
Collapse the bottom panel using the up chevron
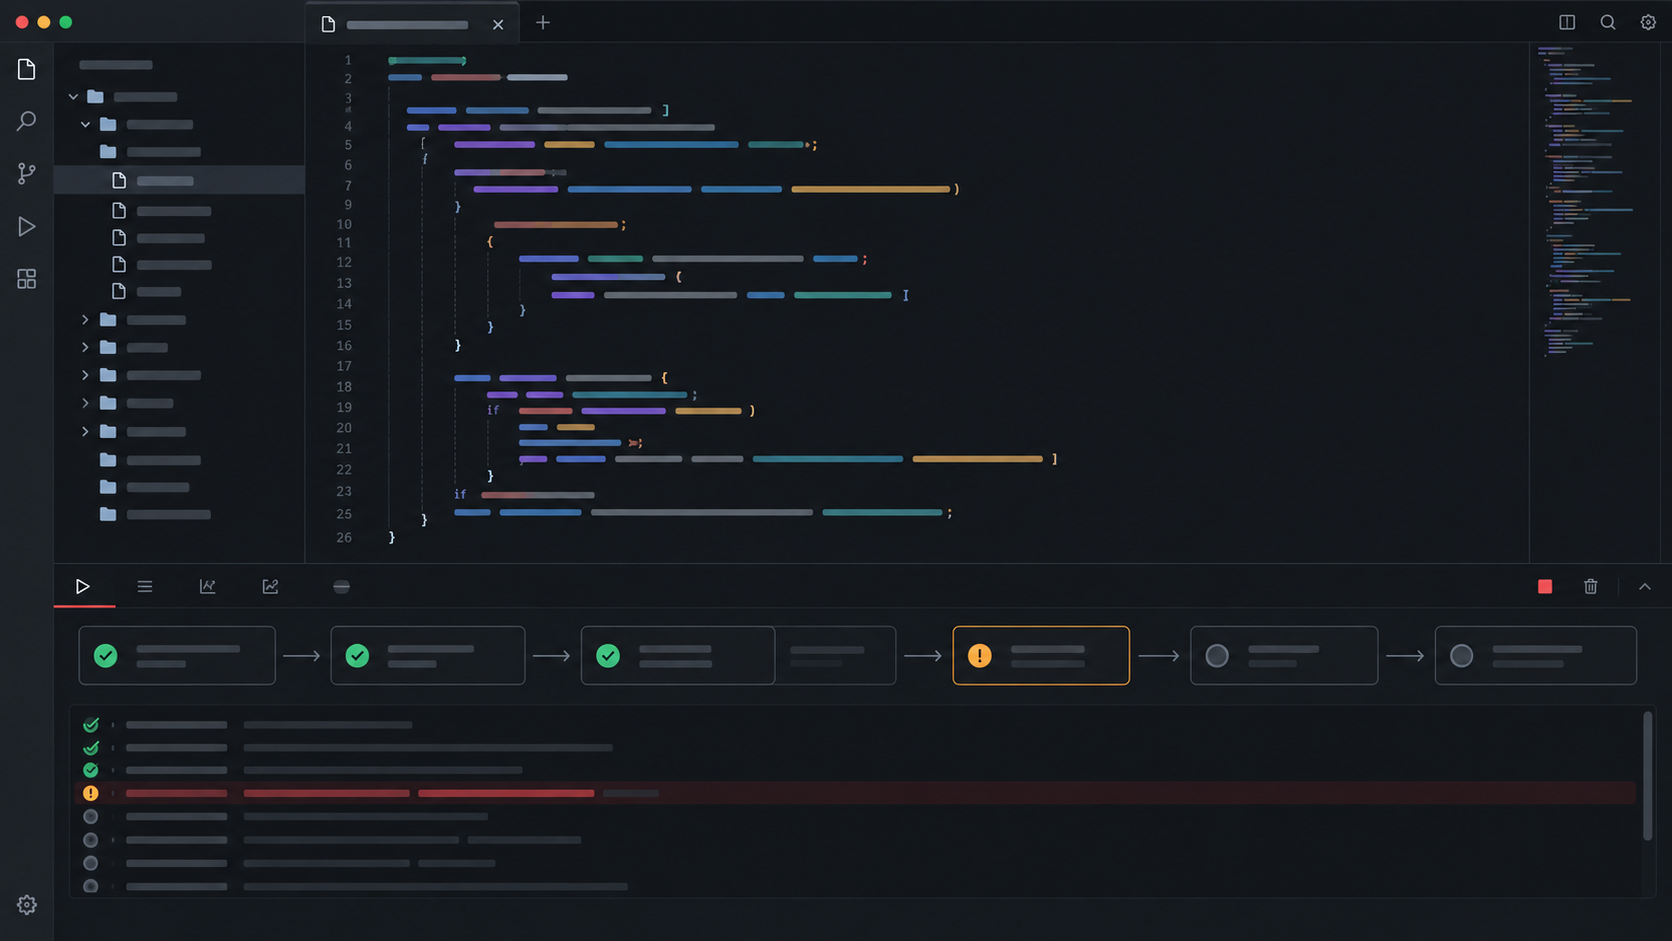click(x=1645, y=586)
